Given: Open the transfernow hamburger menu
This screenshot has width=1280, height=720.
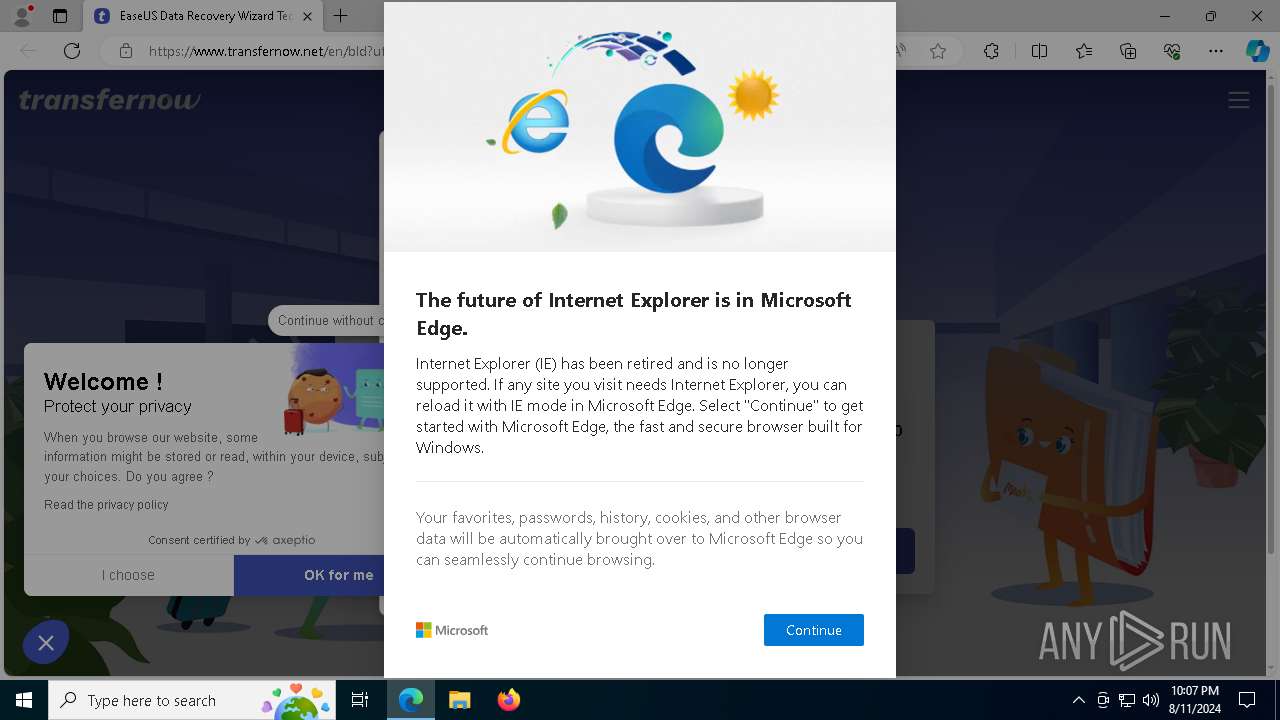Looking at the screenshot, I should pyautogui.click(x=1239, y=100).
